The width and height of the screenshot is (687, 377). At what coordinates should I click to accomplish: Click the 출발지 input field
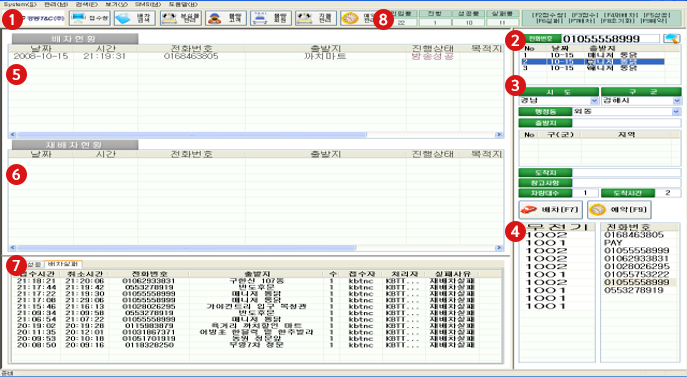point(627,123)
